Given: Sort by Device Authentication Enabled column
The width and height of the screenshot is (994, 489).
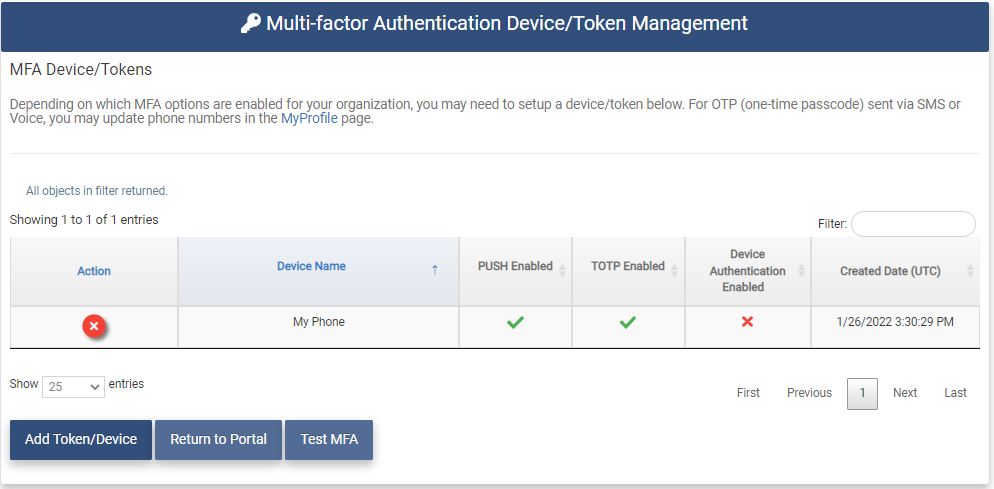Looking at the screenshot, I should (x=747, y=271).
